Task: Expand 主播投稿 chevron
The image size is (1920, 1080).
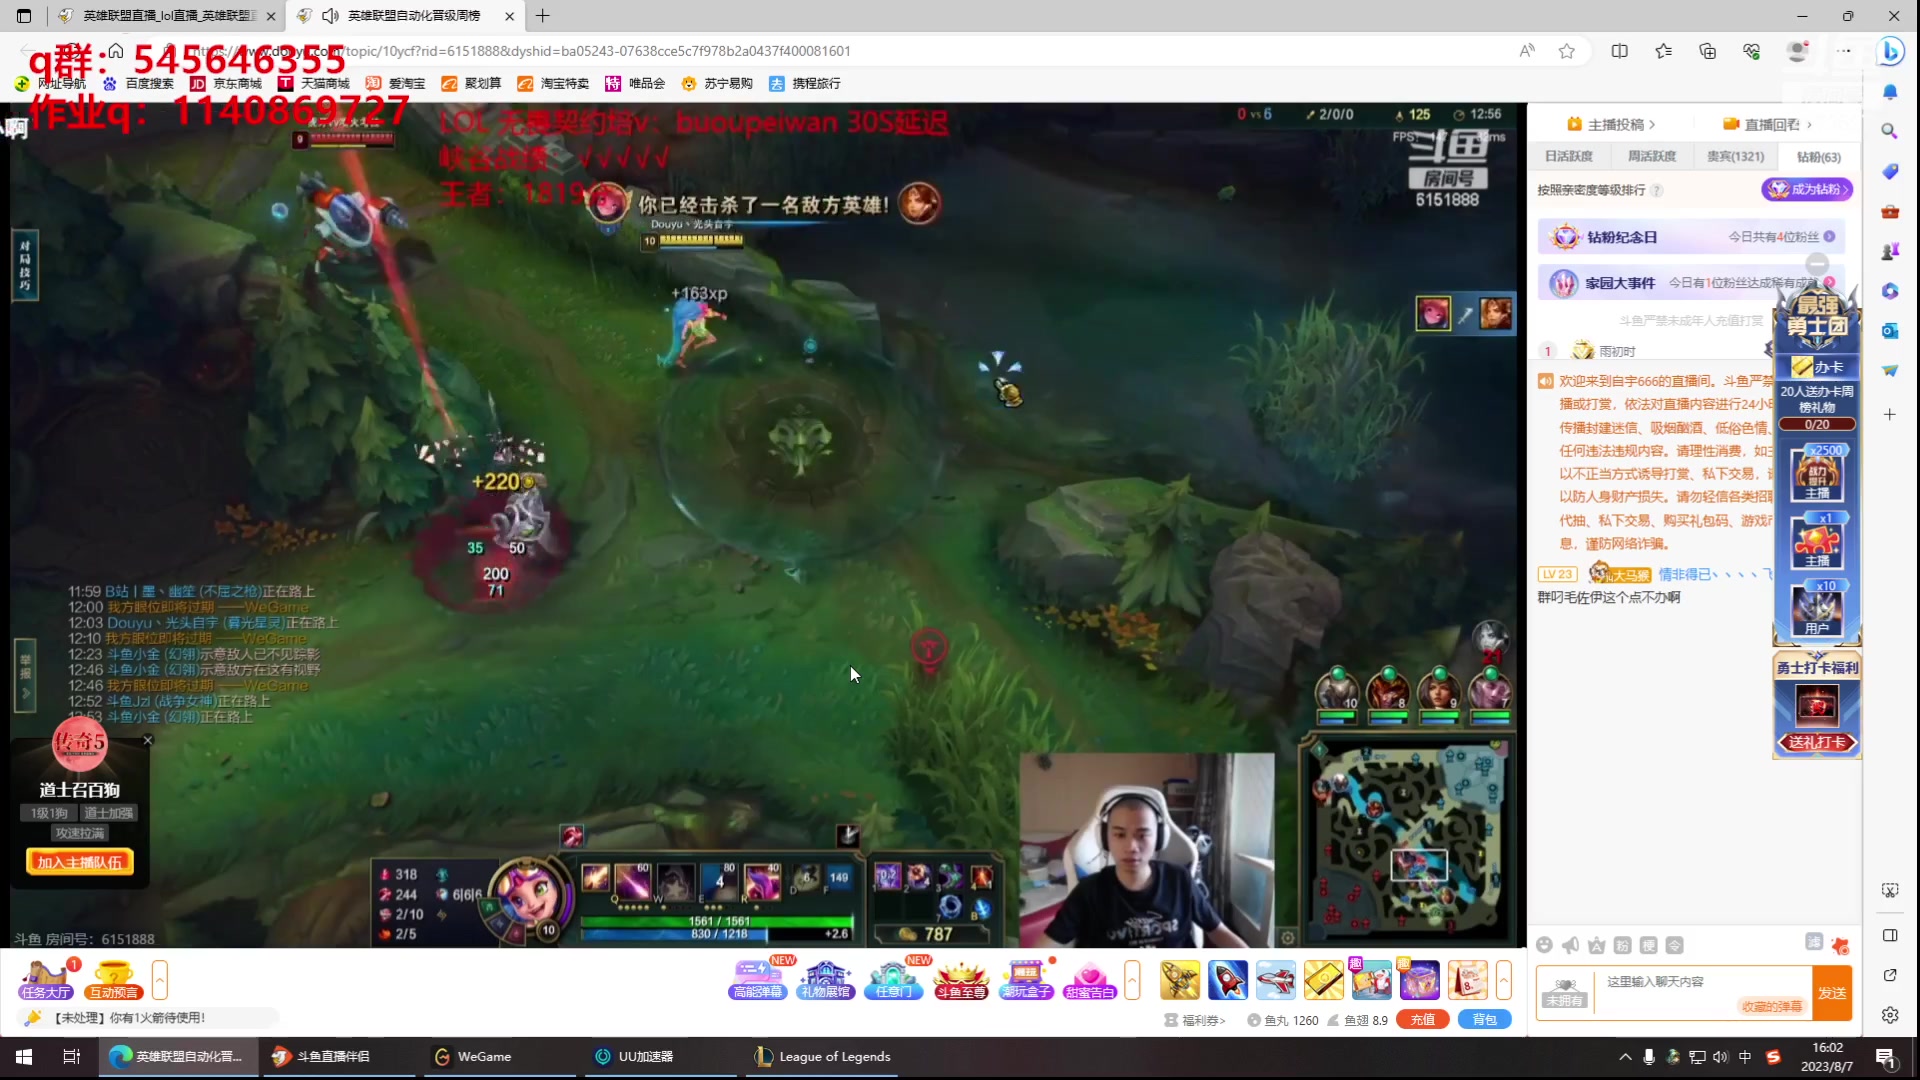Action: pyautogui.click(x=1652, y=125)
